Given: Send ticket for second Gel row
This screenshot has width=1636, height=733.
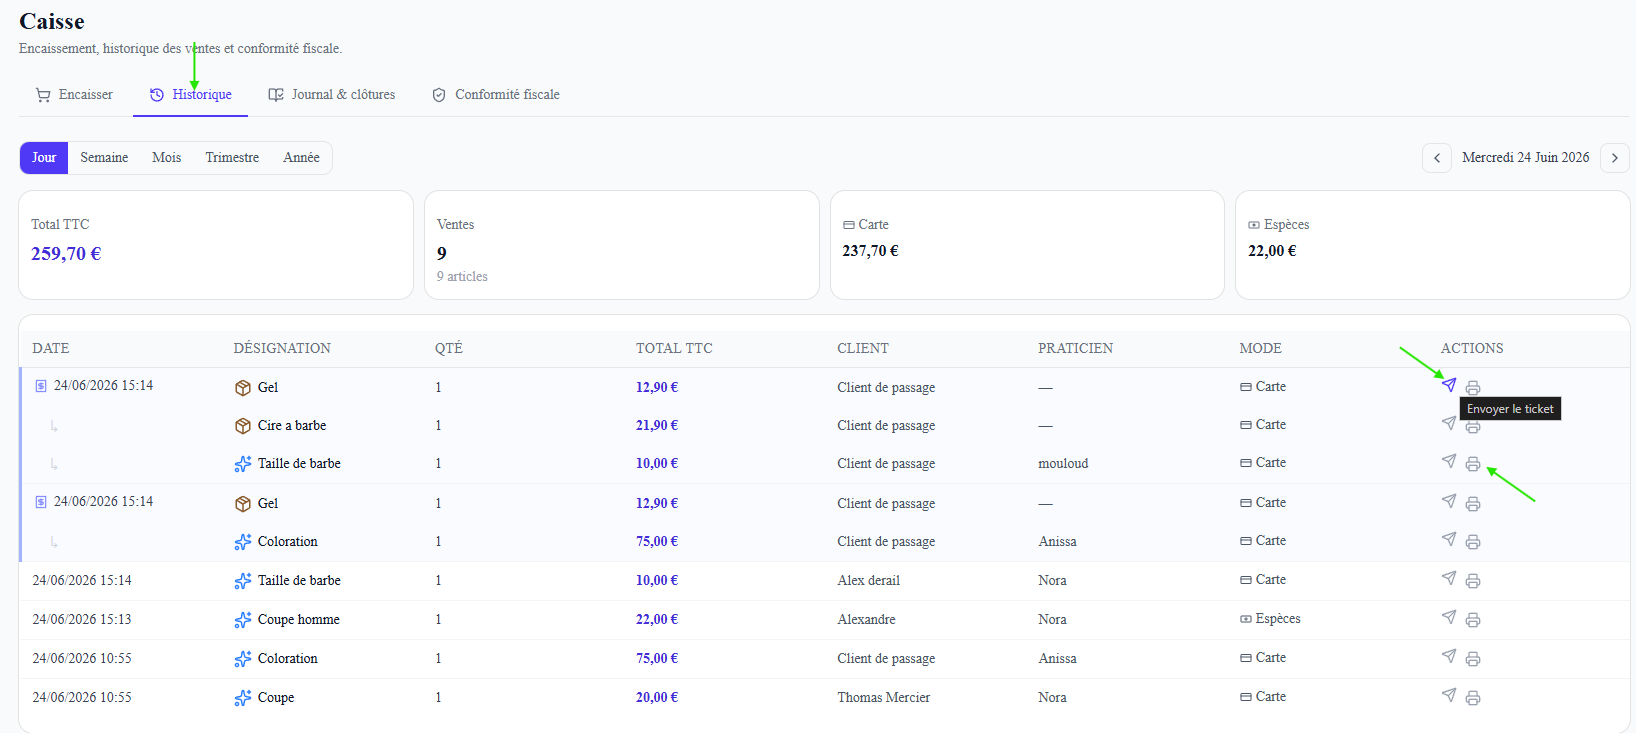Looking at the screenshot, I should (x=1449, y=501).
